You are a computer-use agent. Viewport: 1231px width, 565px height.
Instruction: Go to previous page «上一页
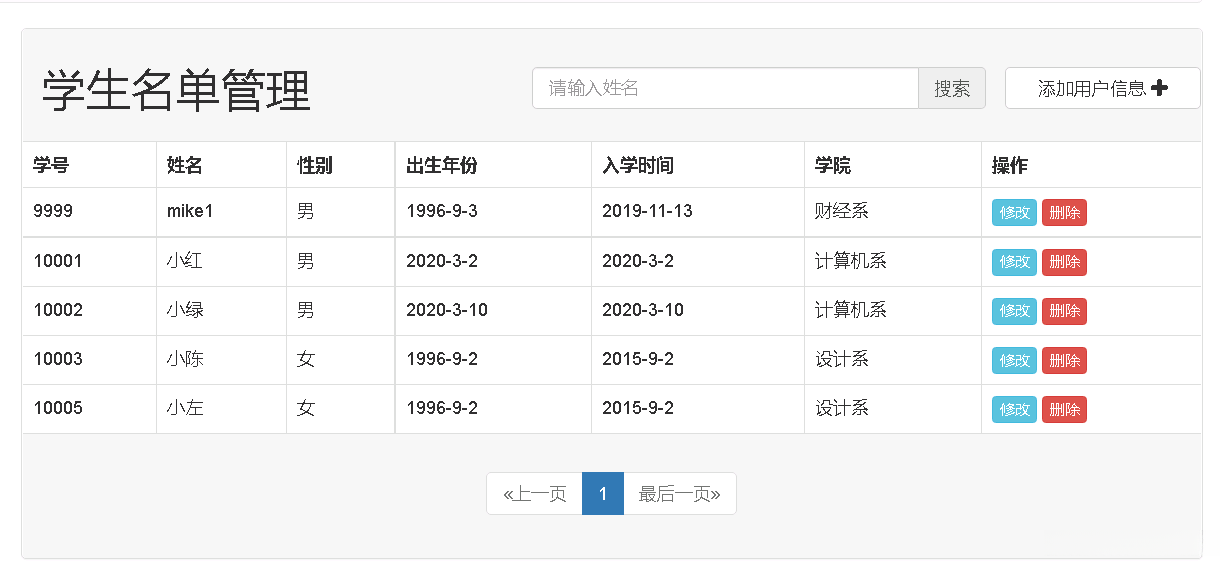click(534, 494)
